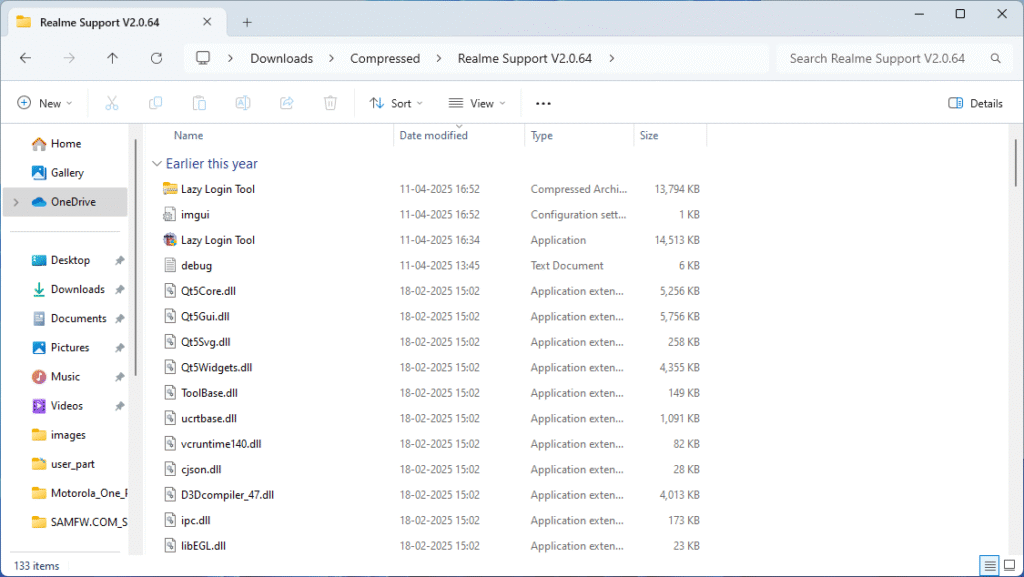Open the See more three-dots menu
Screen dimensions: 1024x577
pyautogui.click(x=543, y=103)
